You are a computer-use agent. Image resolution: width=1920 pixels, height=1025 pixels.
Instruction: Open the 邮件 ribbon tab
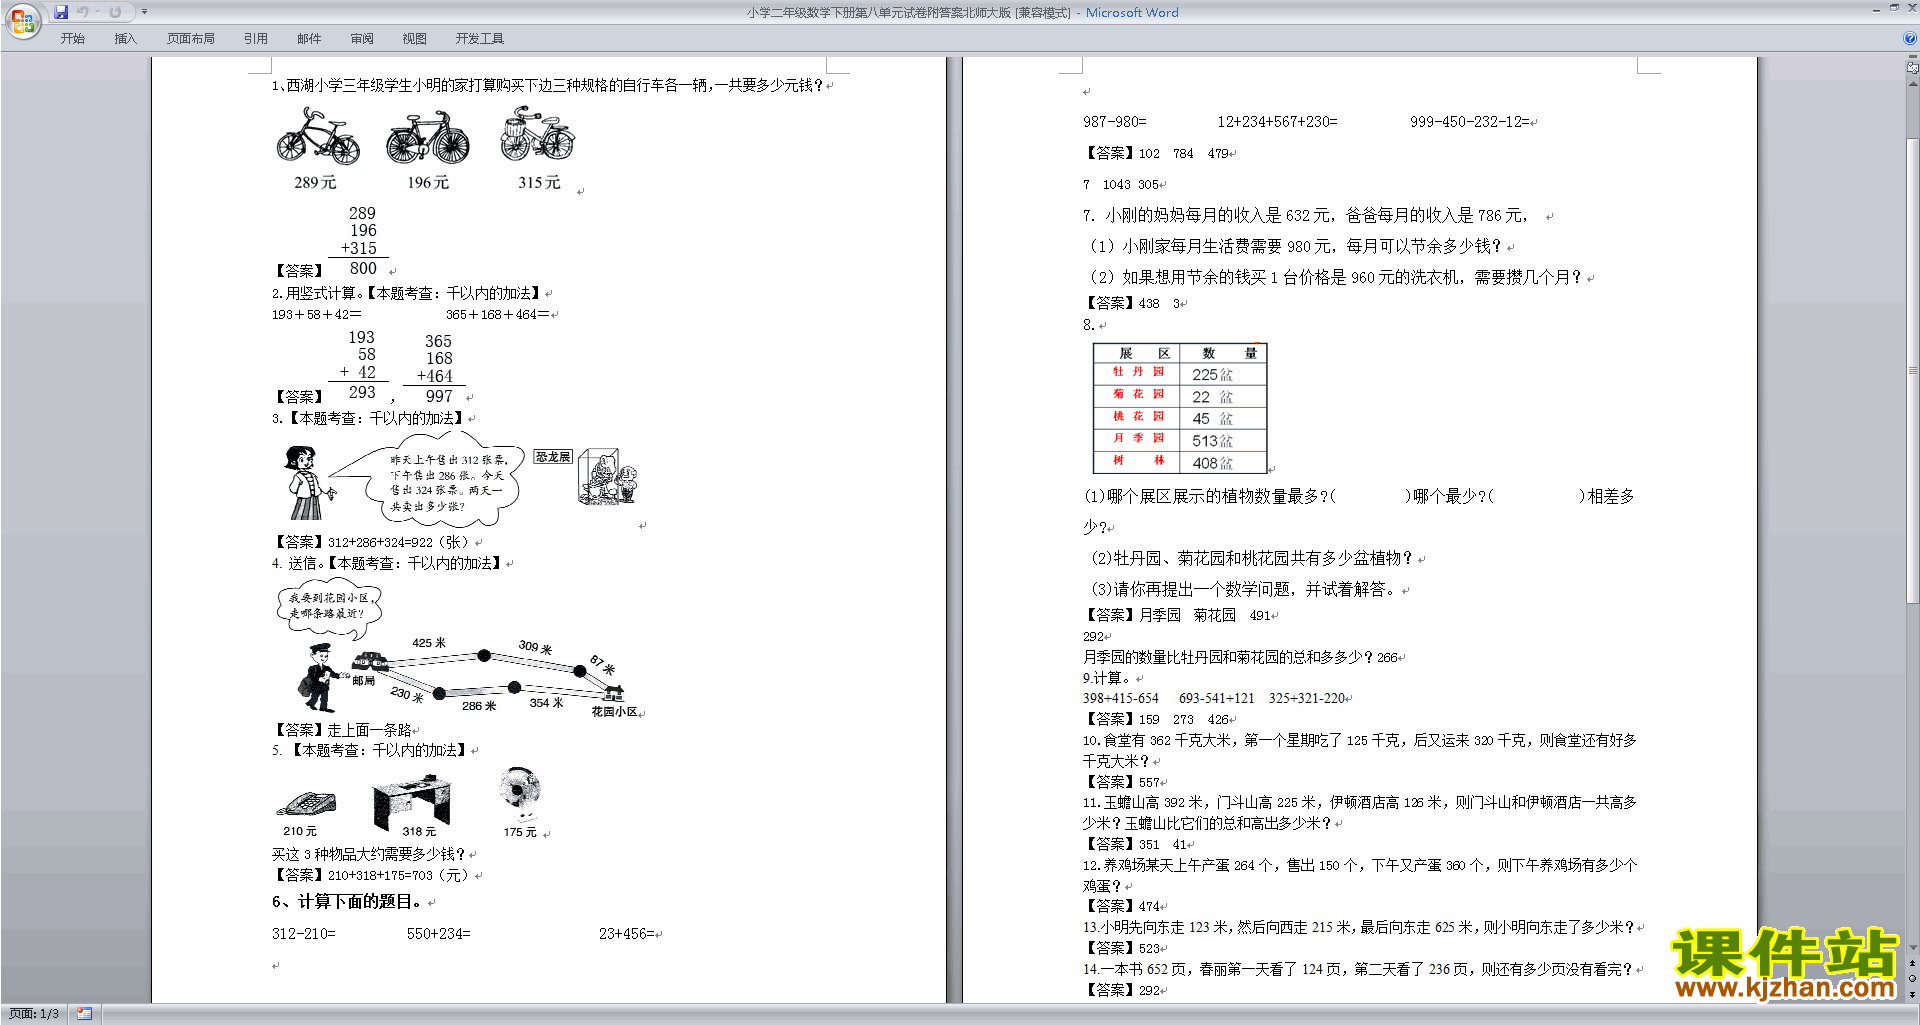(x=309, y=39)
